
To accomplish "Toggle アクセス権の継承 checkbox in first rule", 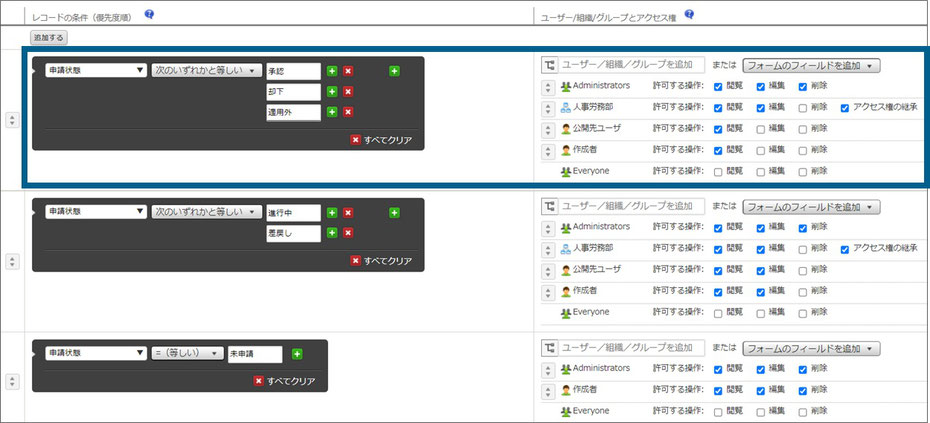I will pyautogui.click(x=846, y=107).
